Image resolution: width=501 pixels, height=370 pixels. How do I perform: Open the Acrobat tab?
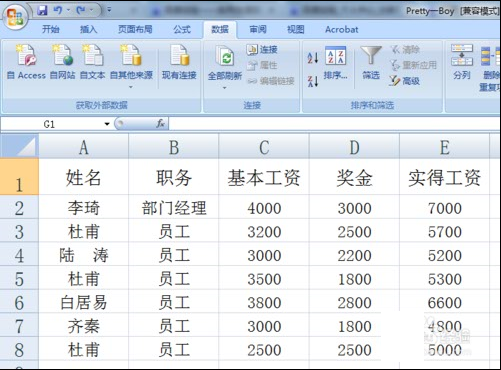point(342,29)
